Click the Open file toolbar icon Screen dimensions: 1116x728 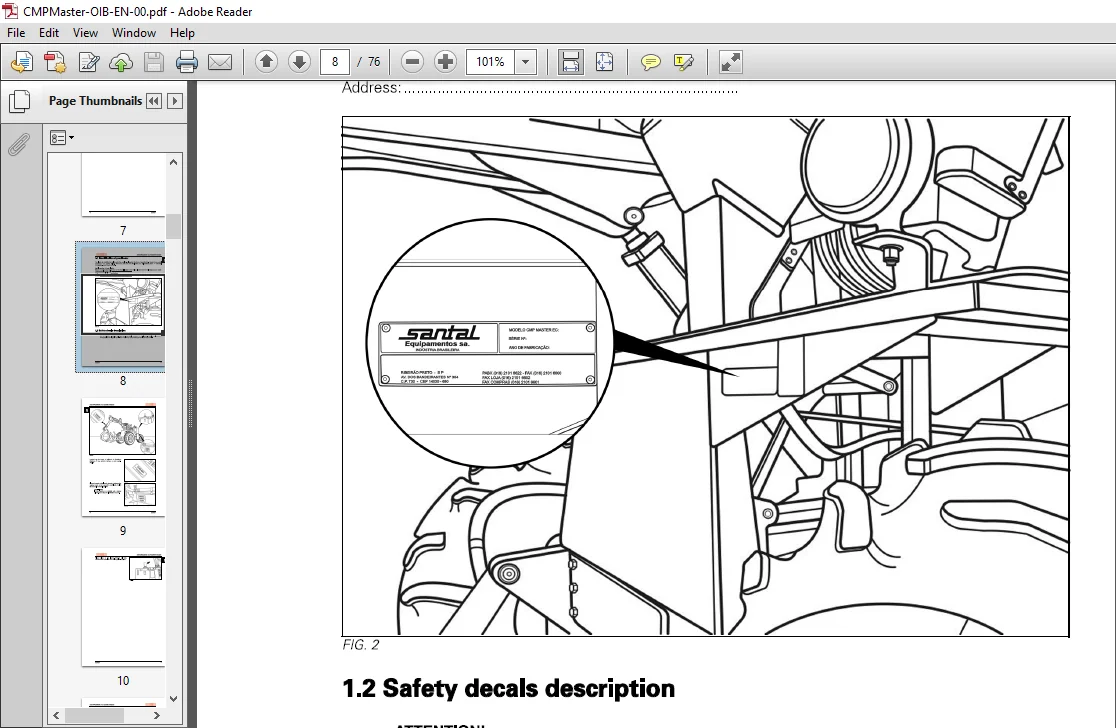tap(22, 63)
